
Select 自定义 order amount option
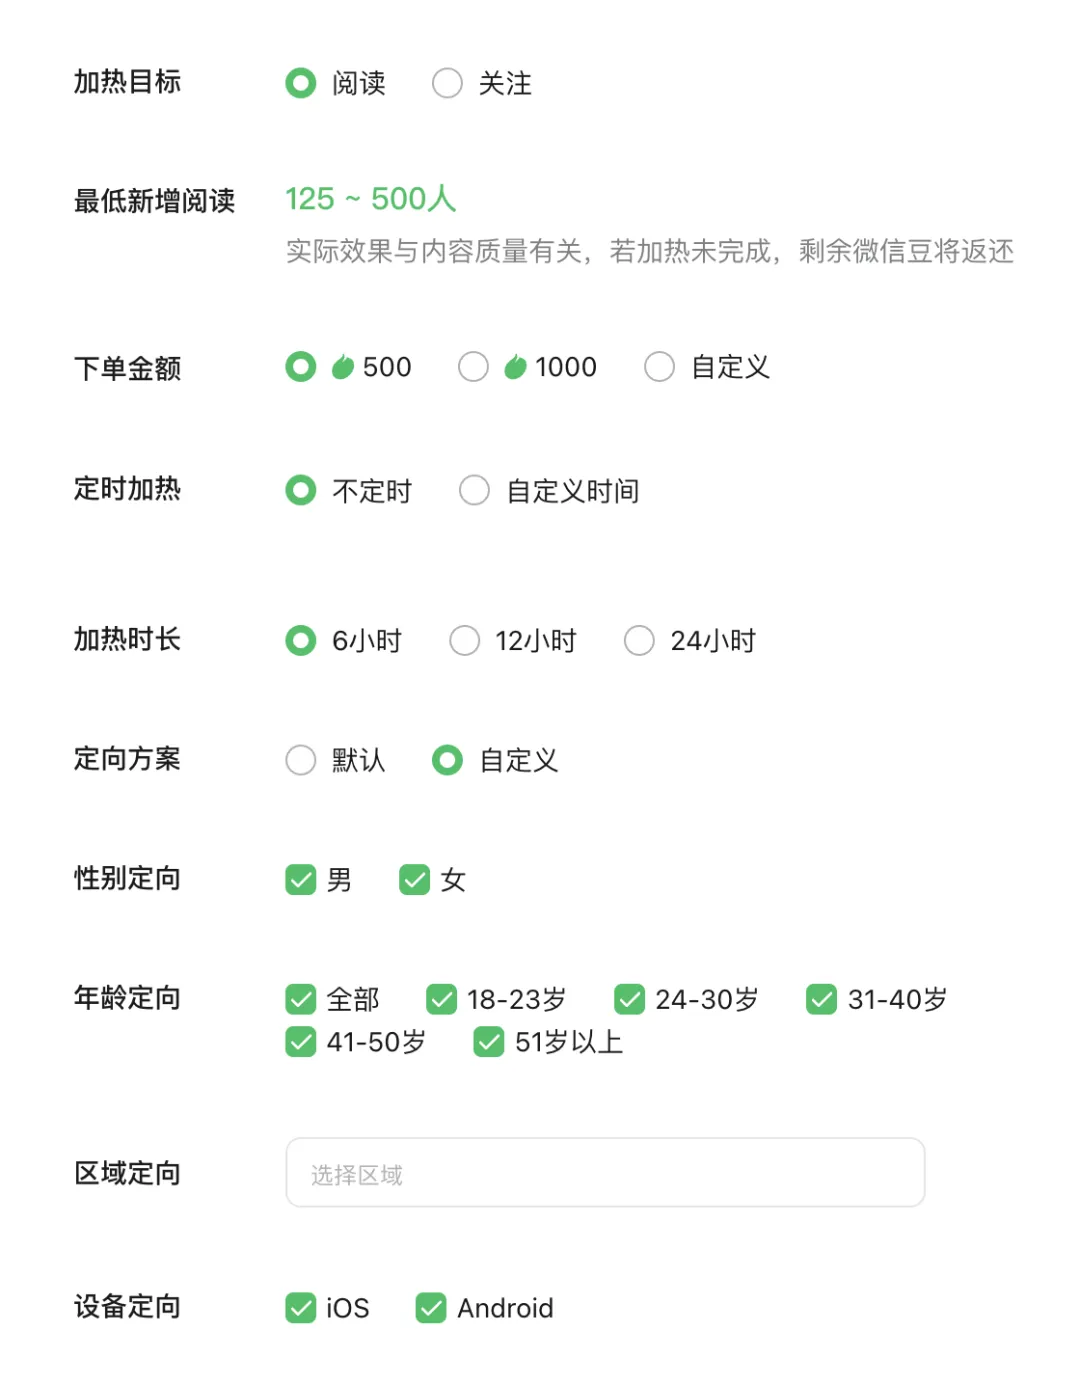coord(660,367)
